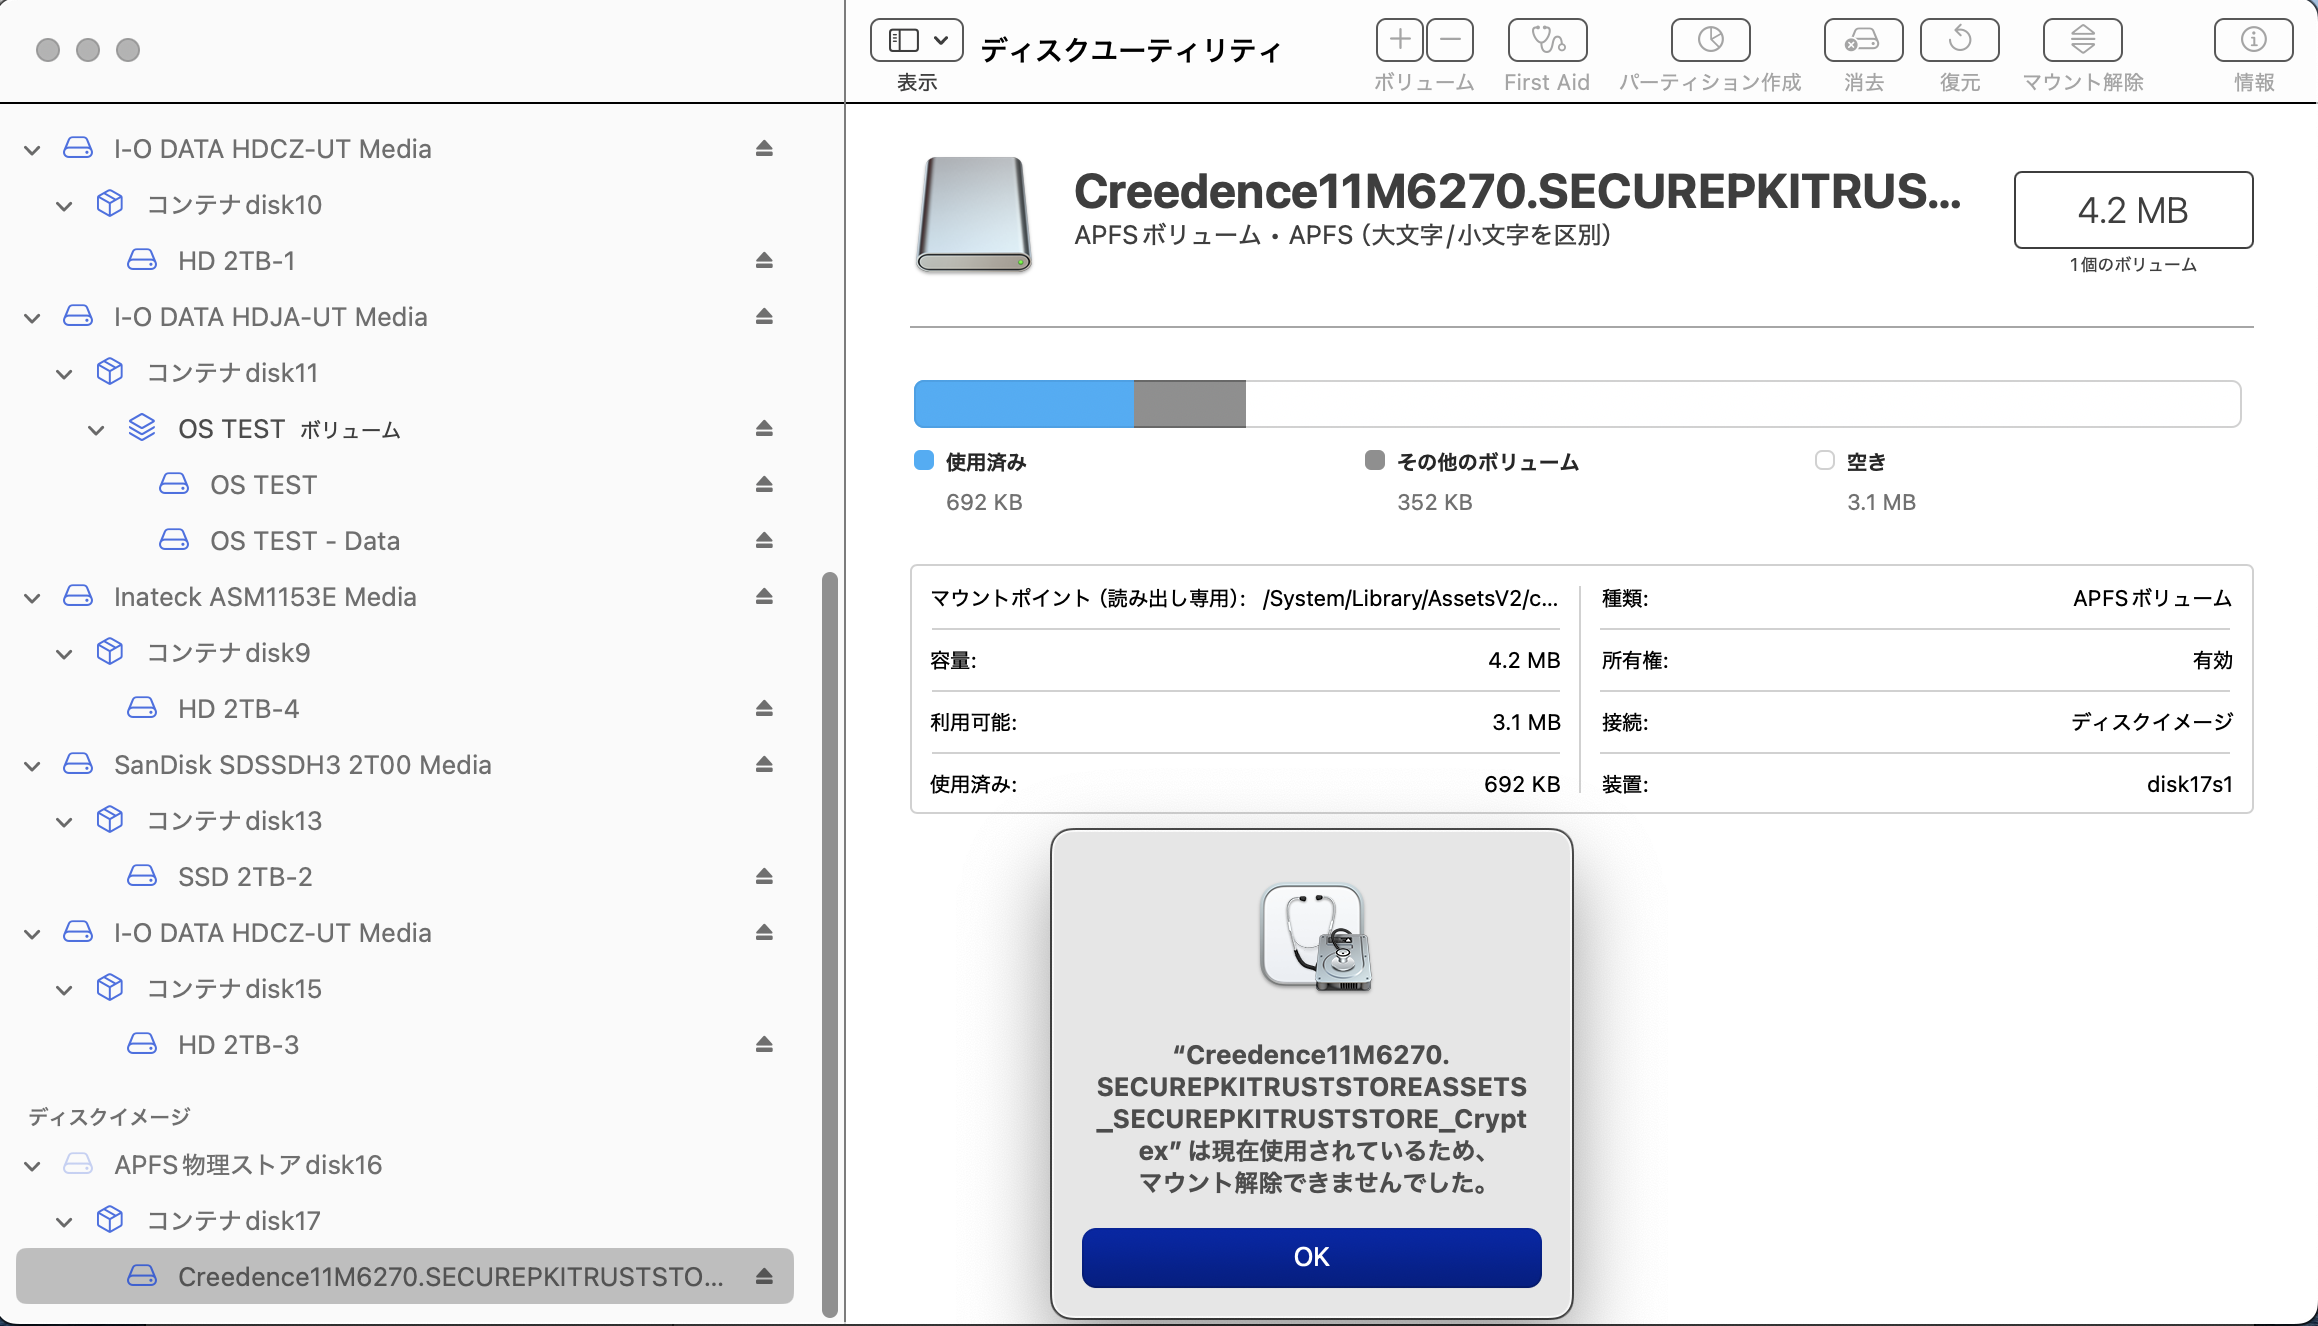Collapse the OS TEST volume group
2318x1326 pixels.
point(96,430)
